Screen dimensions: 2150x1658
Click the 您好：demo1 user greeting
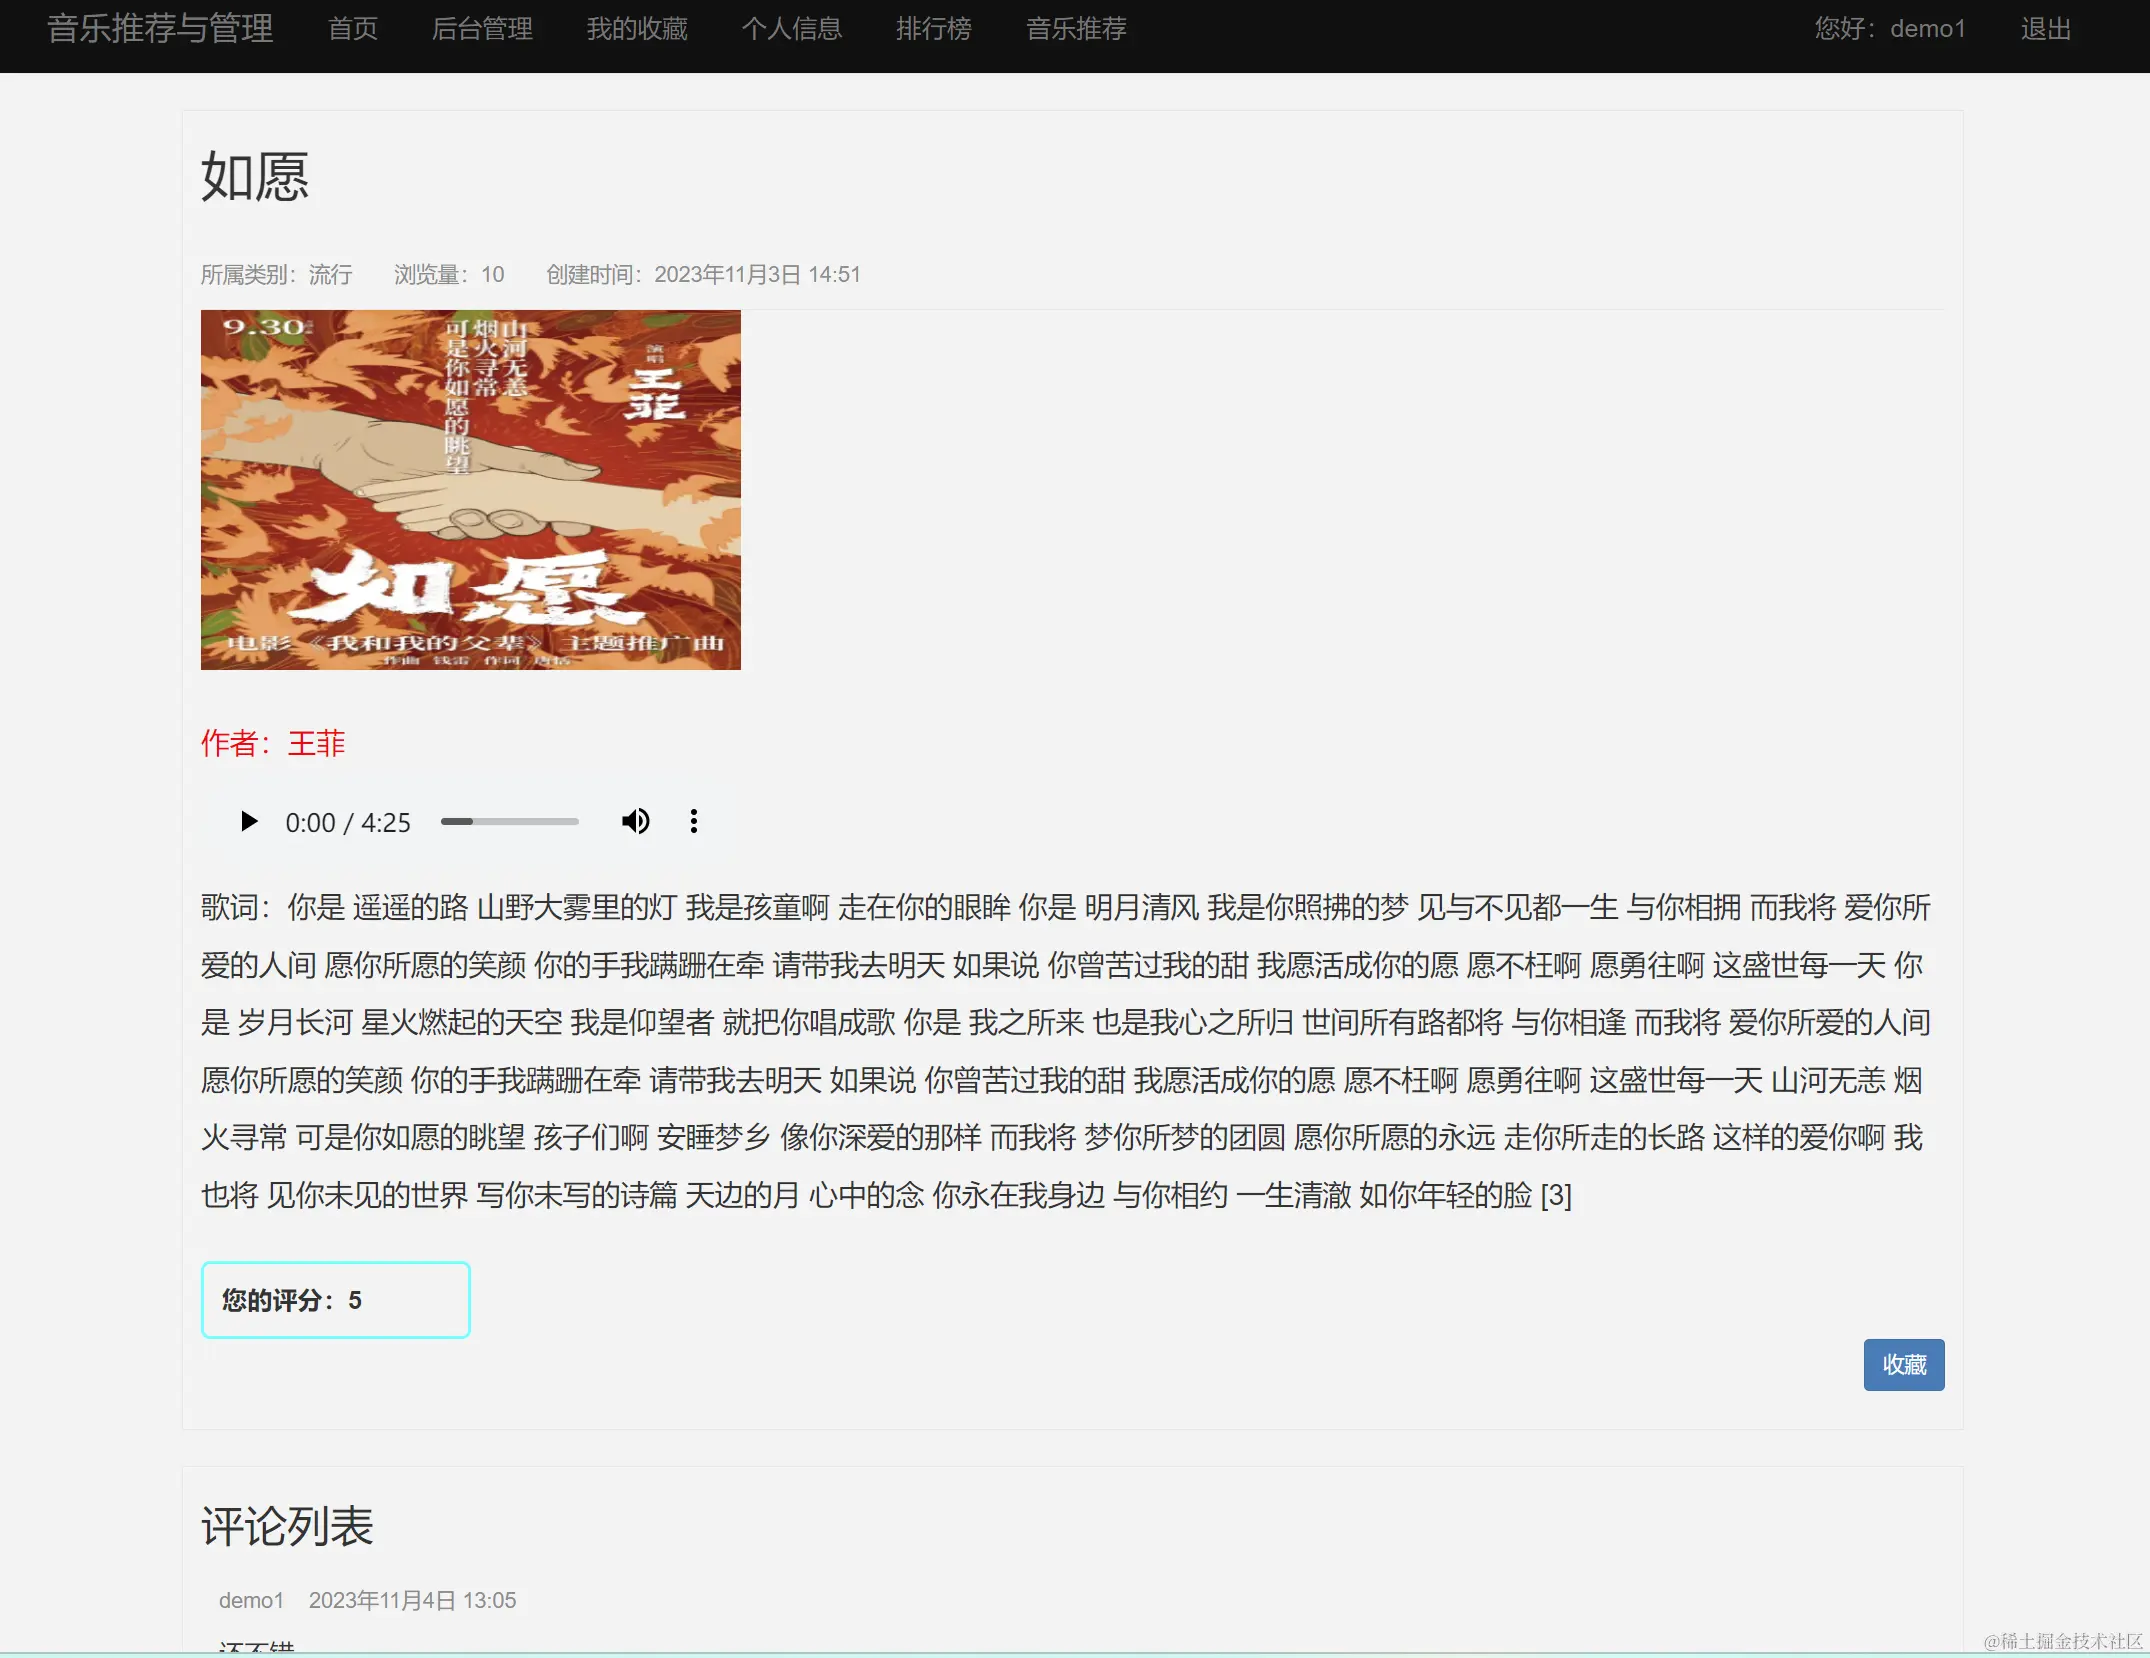pyautogui.click(x=1889, y=29)
